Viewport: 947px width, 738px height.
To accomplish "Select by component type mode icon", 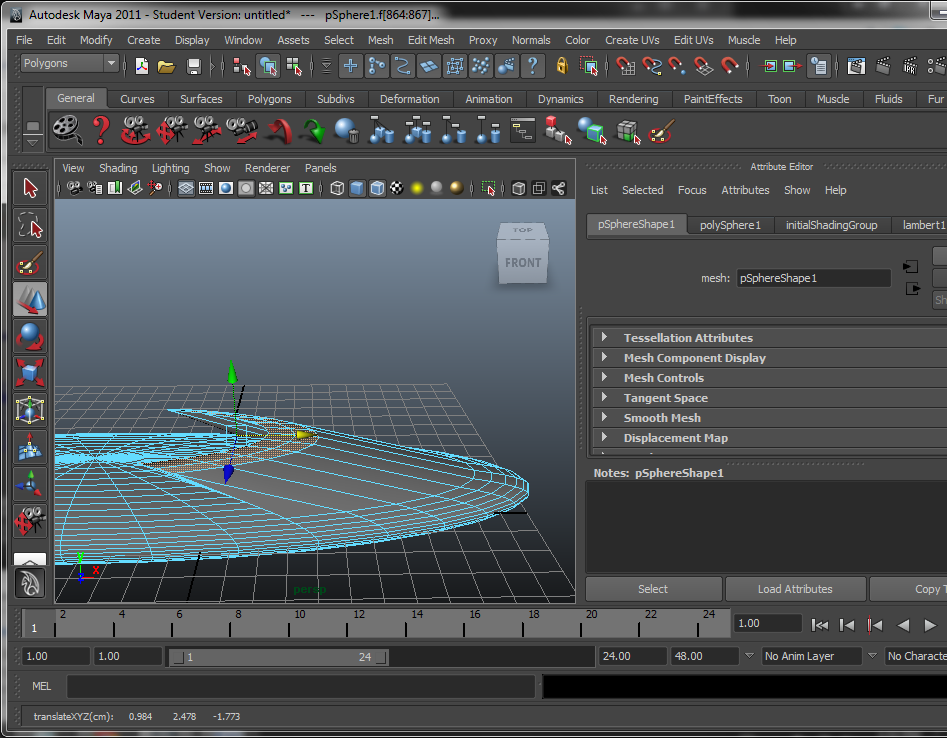I will (x=294, y=66).
